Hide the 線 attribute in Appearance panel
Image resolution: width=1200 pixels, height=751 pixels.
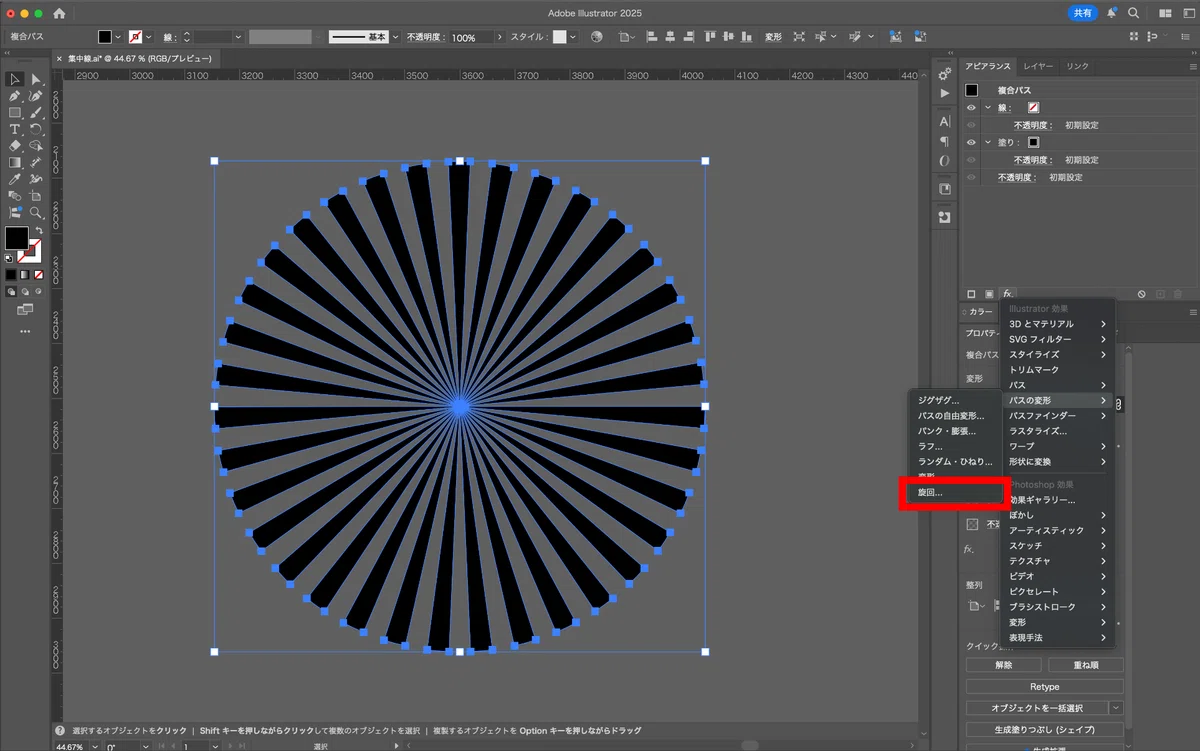point(971,108)
